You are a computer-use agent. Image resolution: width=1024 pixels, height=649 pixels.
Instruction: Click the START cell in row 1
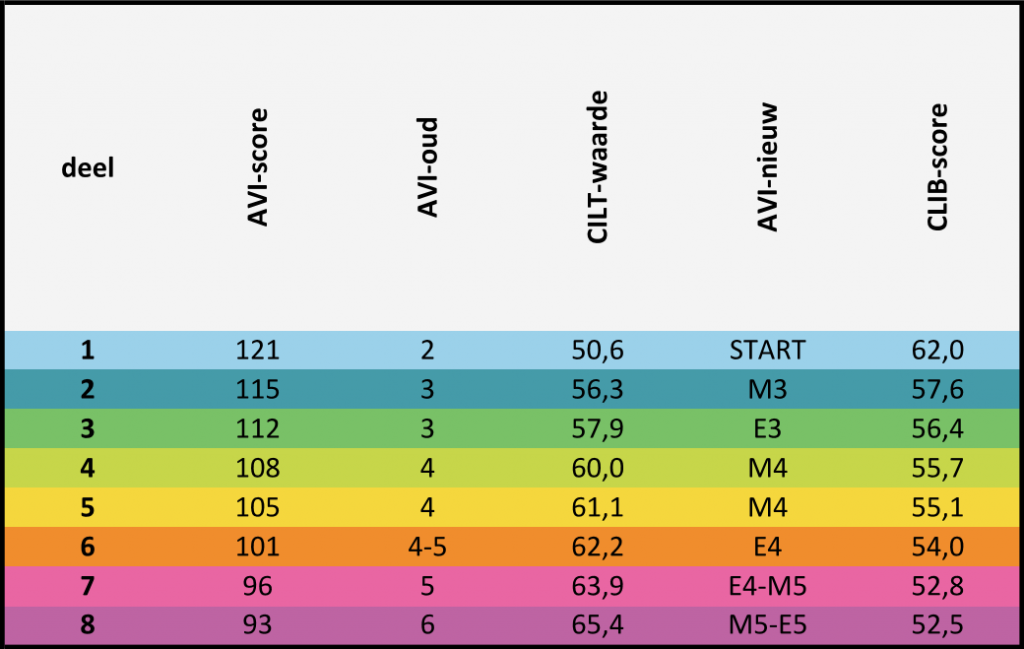(x=768, y=350)
